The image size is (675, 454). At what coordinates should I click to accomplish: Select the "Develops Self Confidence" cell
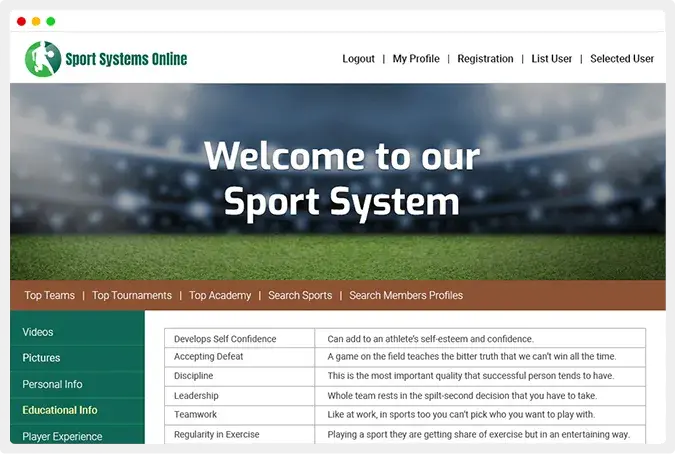pos(239,338)
